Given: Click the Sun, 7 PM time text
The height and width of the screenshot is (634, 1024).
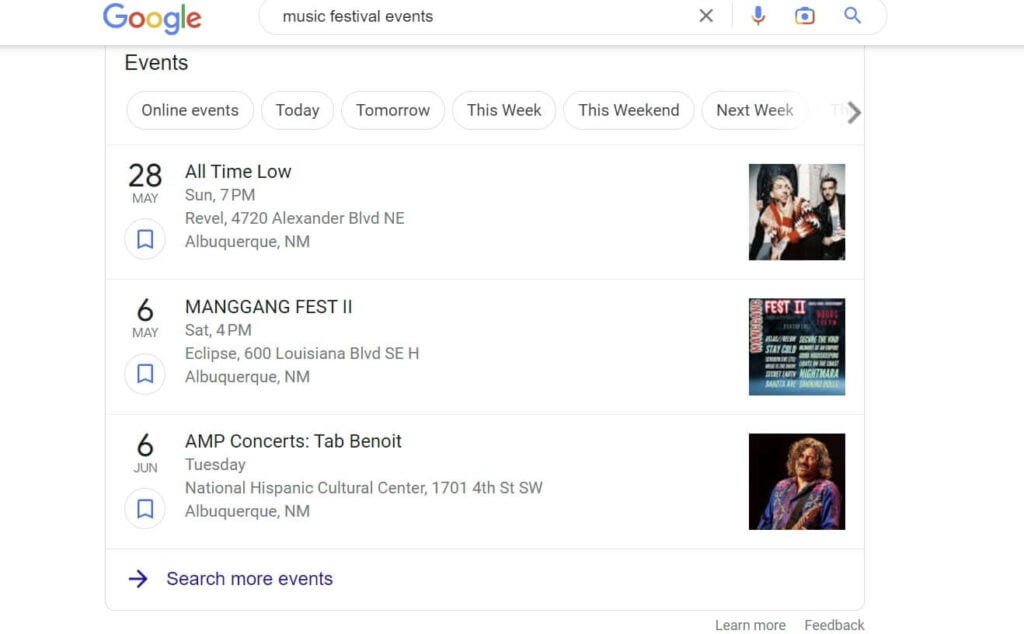Looking at the screenshot, I should coord(220,195).
